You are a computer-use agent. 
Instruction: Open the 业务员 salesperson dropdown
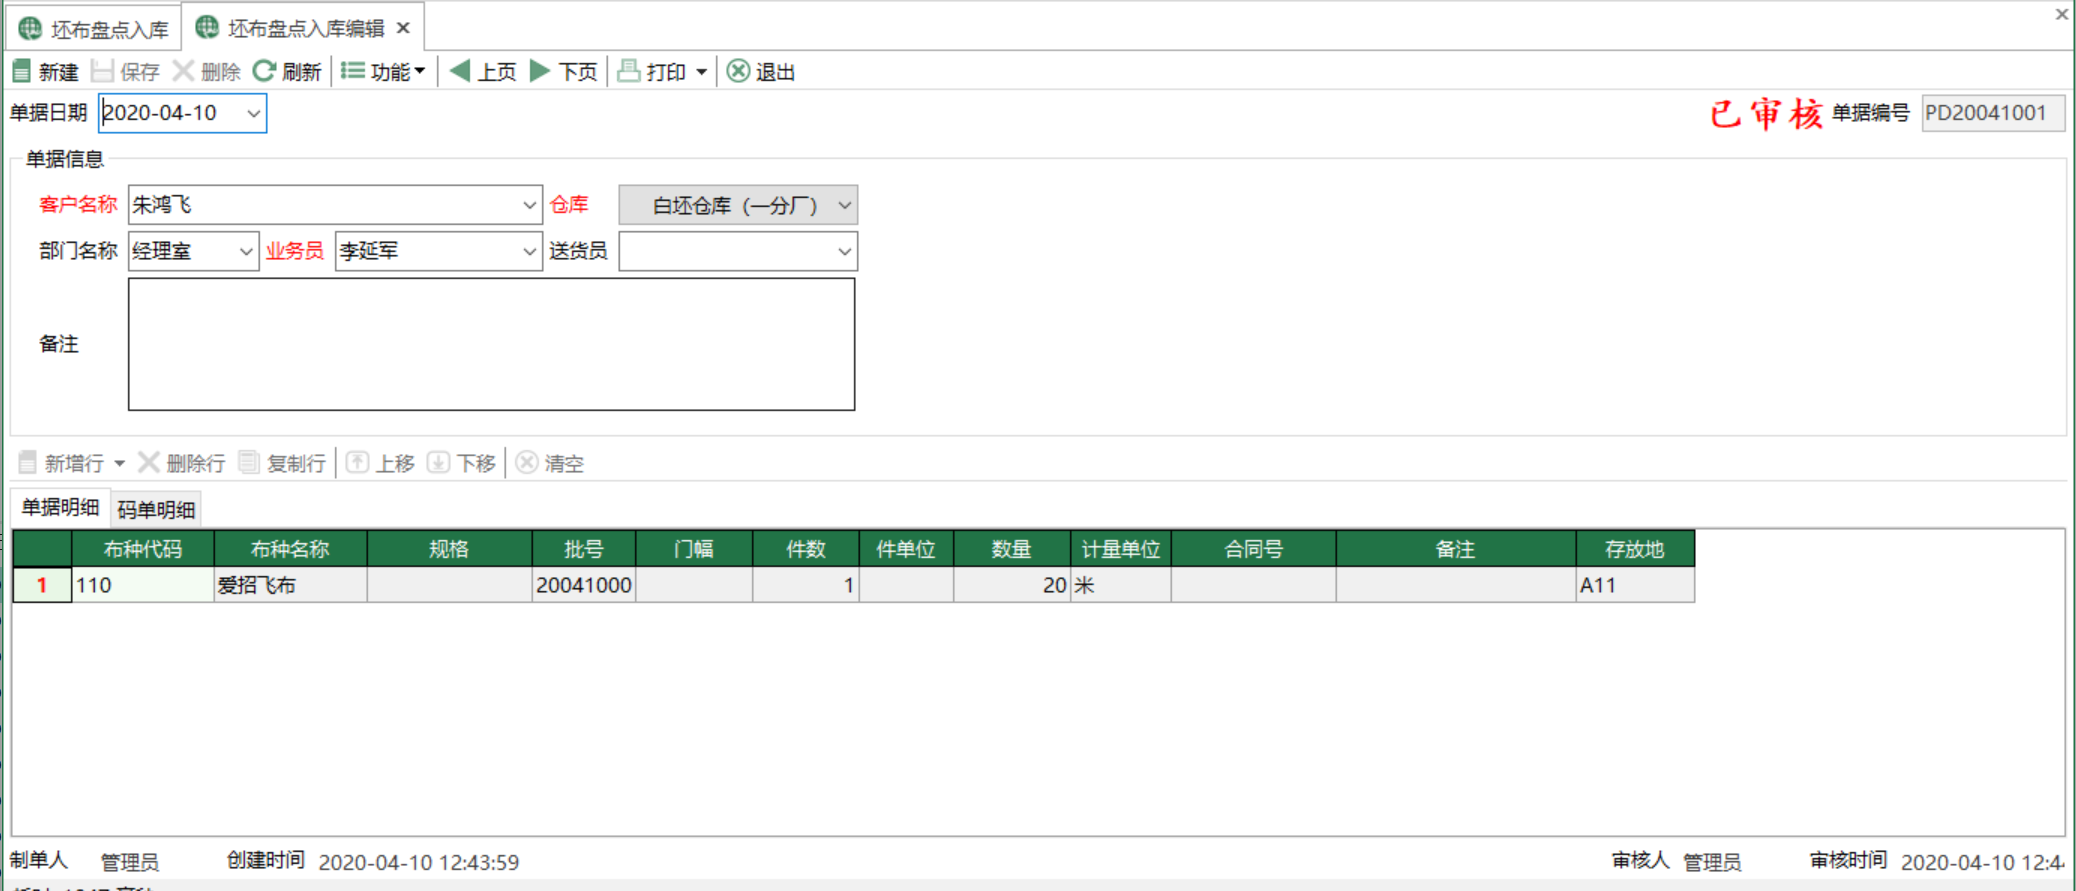pyautogui.click(x=529, y=251)
